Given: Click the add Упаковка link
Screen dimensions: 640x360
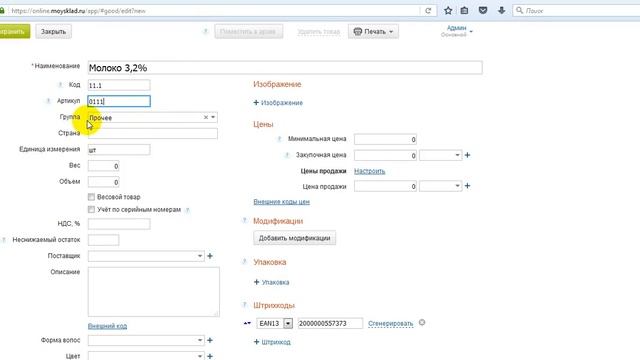Looking at the screenshot, I should coord(271,282).
